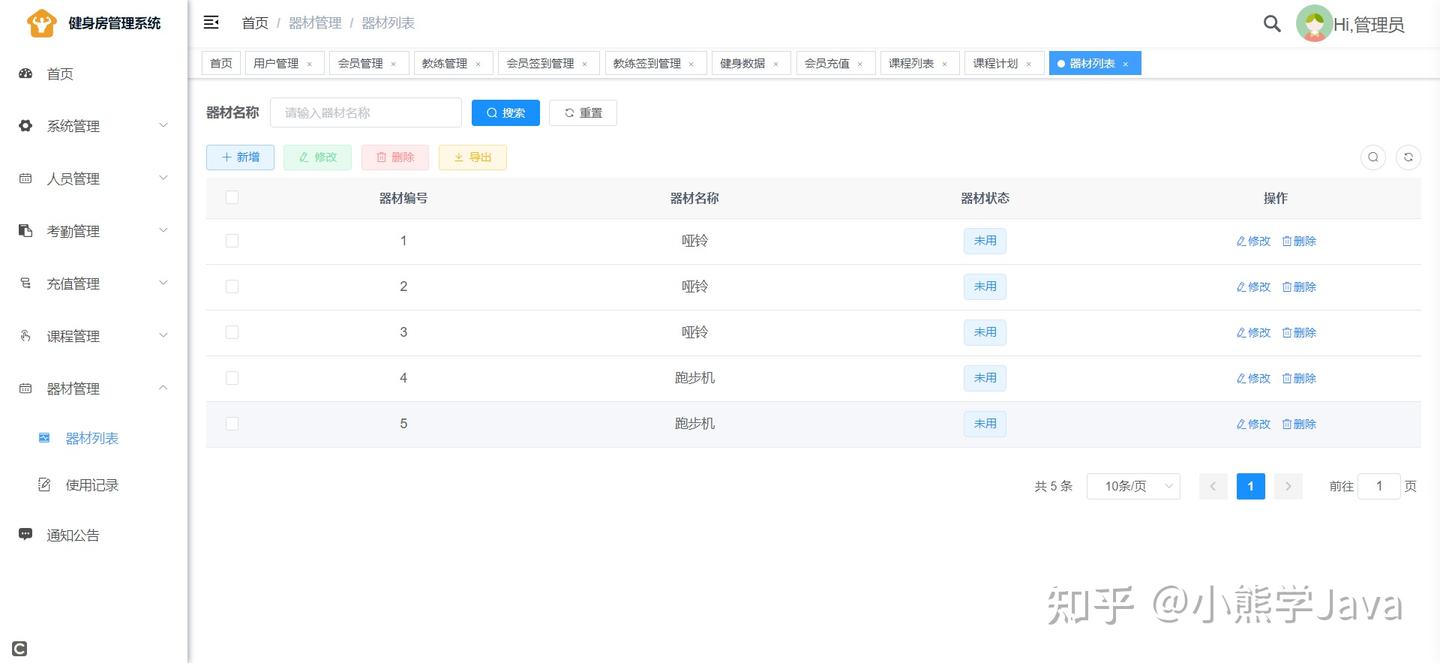
Task: Close the 会员管理 tab
Action: click(x=393, y=64)
